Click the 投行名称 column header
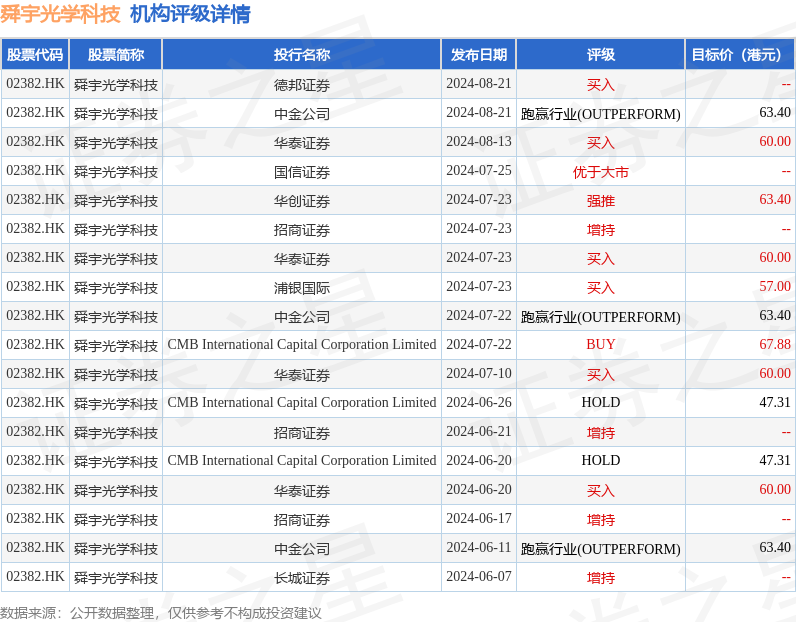Viewport: 796px width, 622px height. click(302, 54)
